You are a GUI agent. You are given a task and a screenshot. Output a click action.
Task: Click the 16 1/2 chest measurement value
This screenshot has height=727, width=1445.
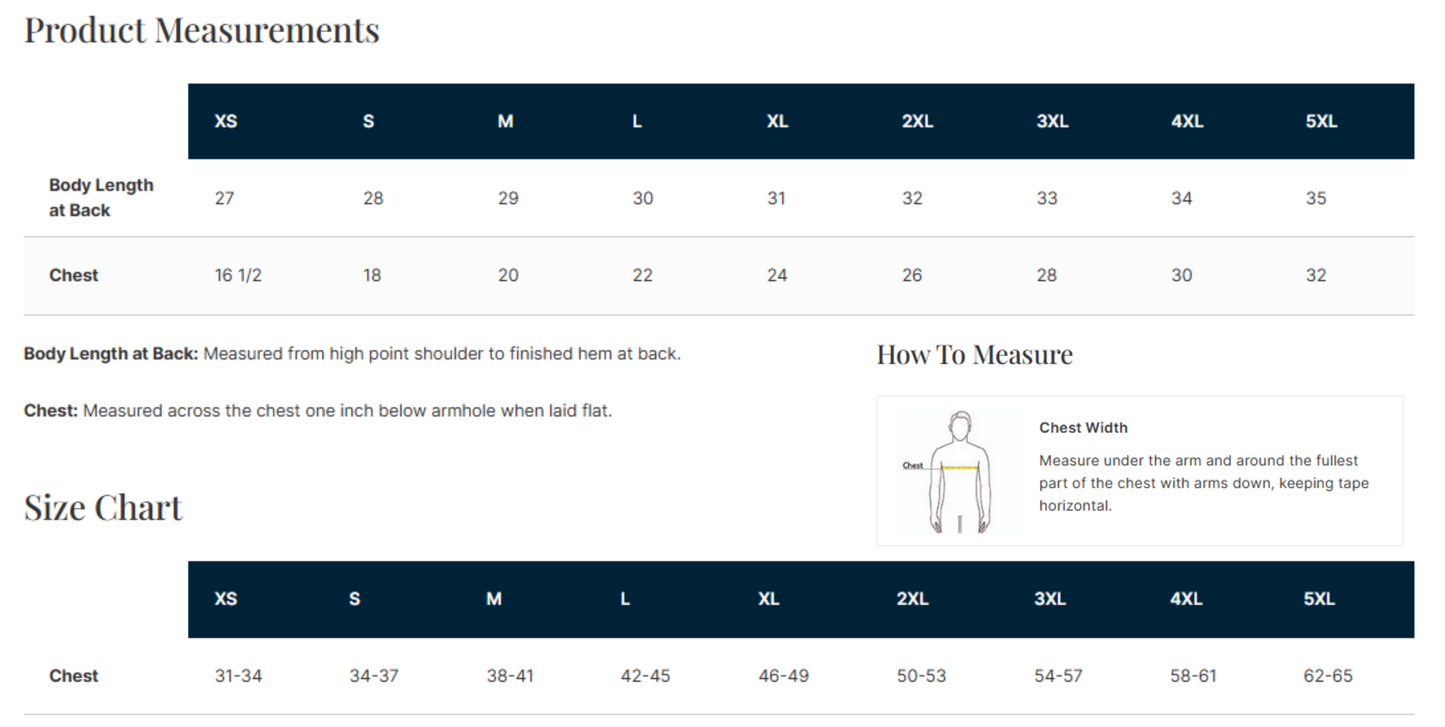pos(238,275)
